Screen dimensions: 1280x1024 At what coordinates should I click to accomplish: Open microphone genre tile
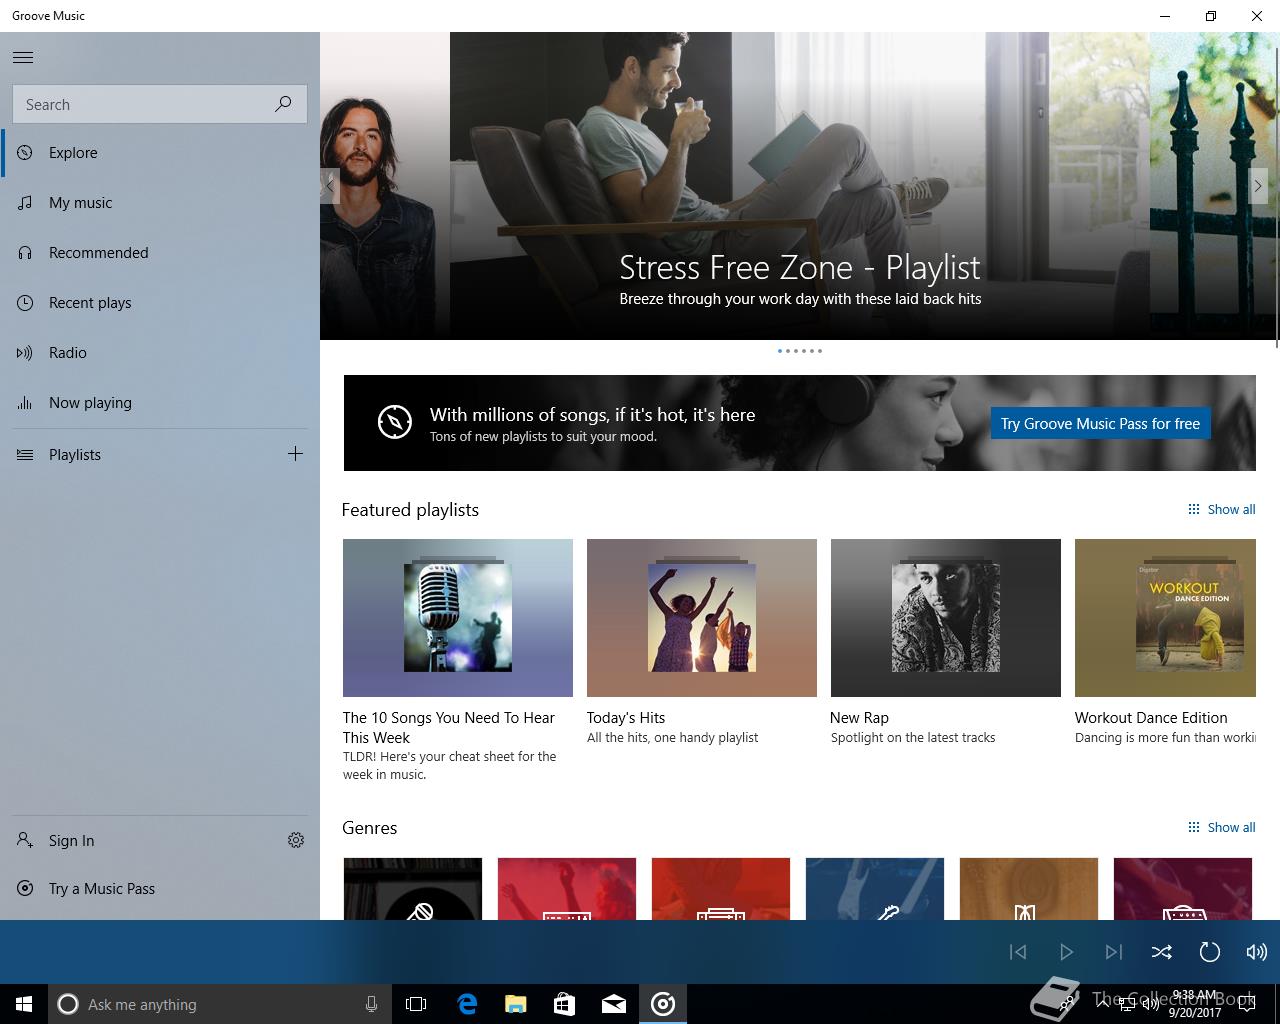[x=413, y=889]
